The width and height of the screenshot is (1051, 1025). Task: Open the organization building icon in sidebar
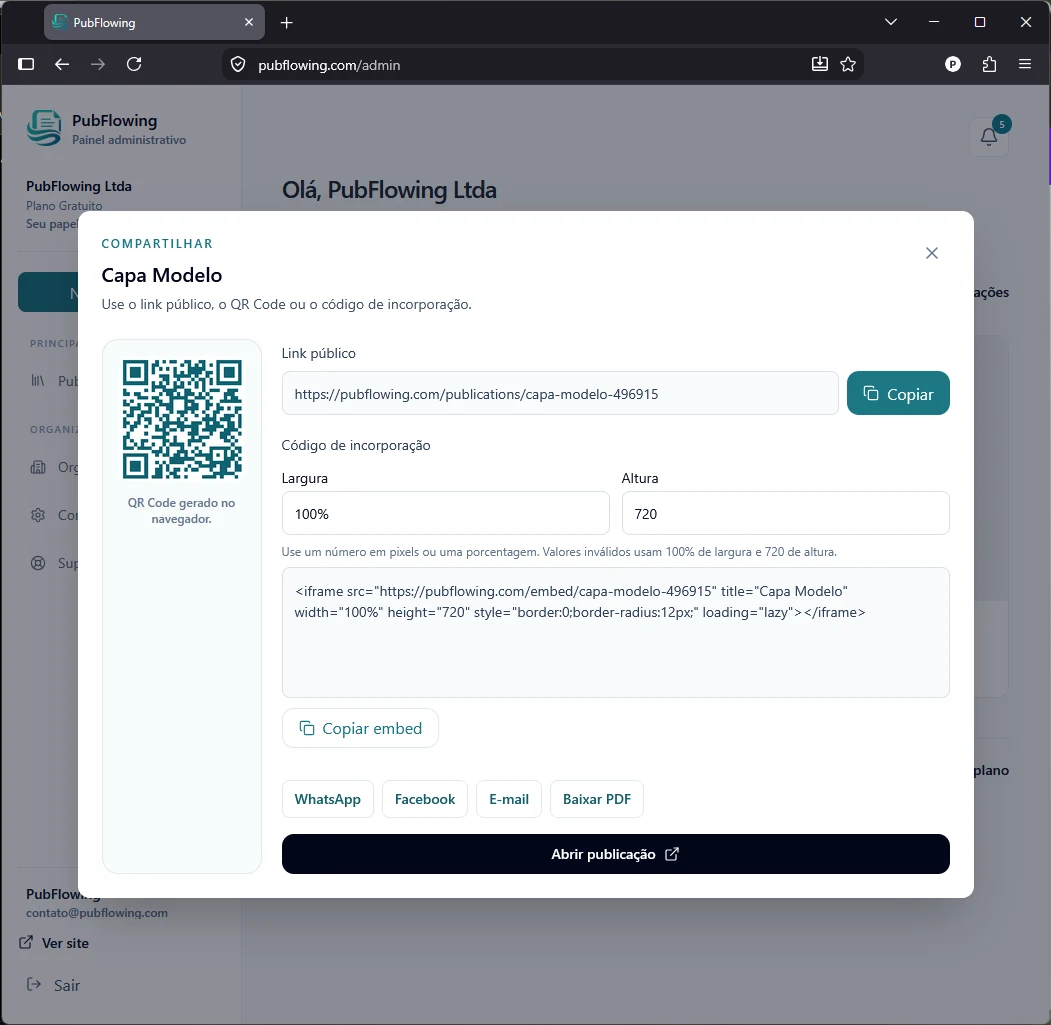[x=38, y=467]
